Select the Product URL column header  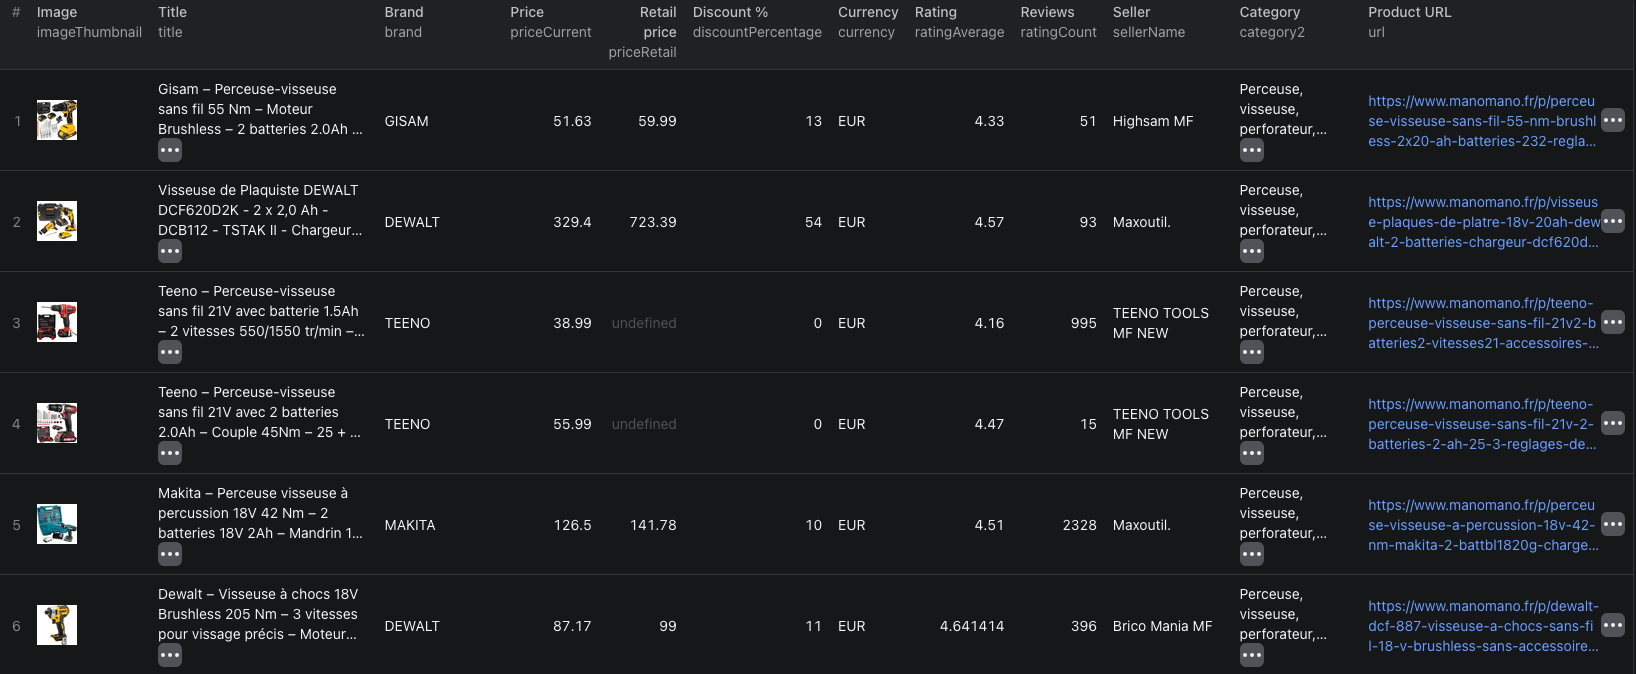(1409, 22)
